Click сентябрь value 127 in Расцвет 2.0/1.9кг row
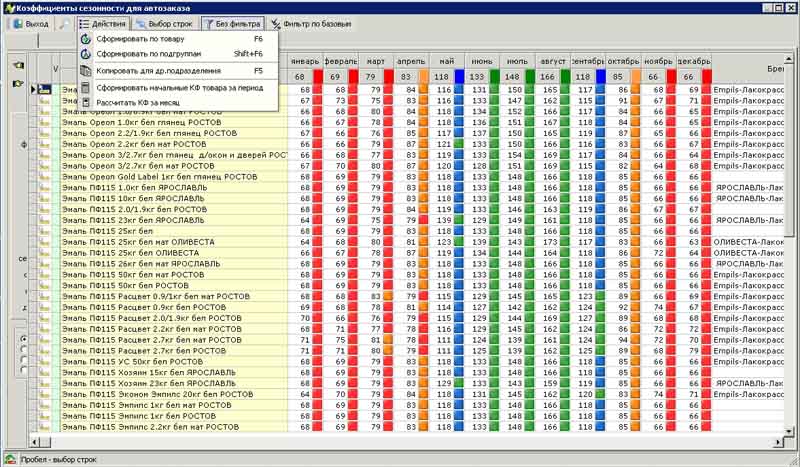 (585, 318)
